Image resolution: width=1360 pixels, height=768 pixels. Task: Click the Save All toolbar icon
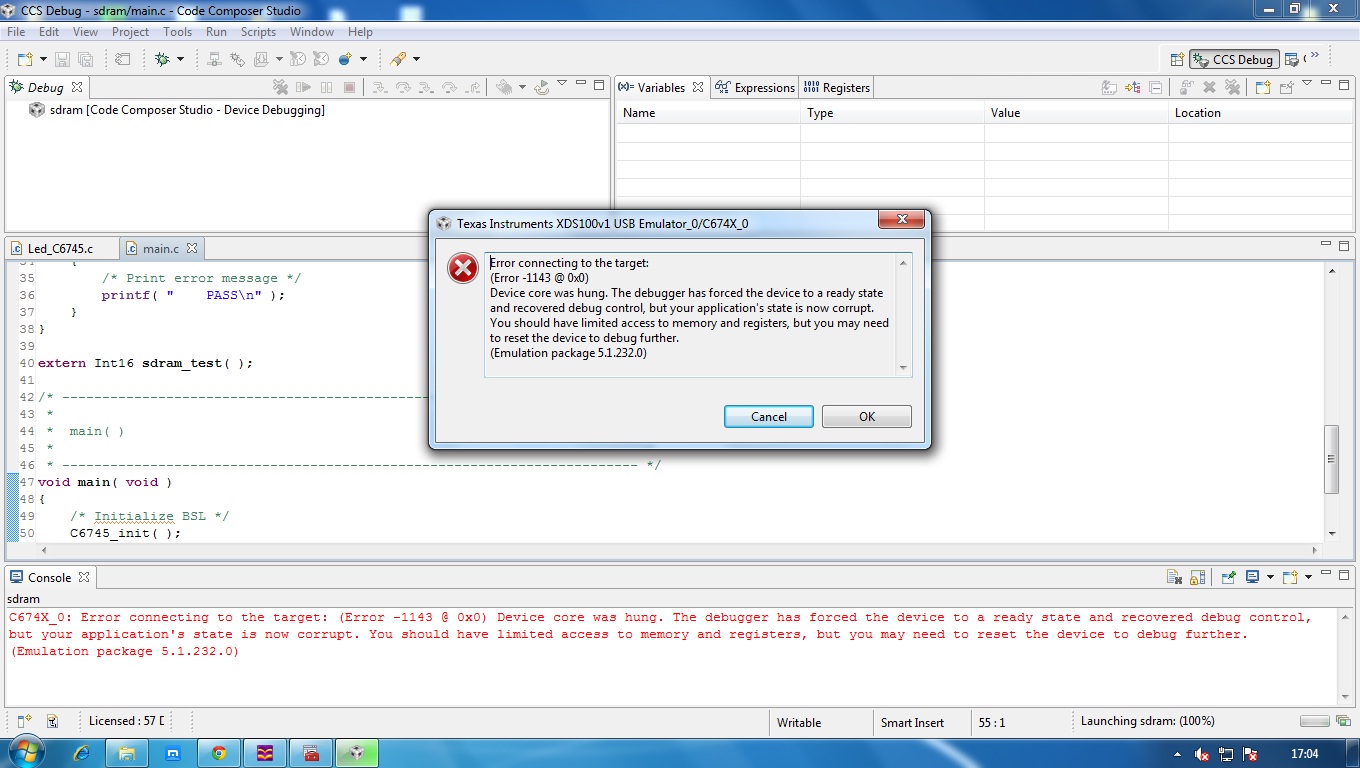pos(86,59)
